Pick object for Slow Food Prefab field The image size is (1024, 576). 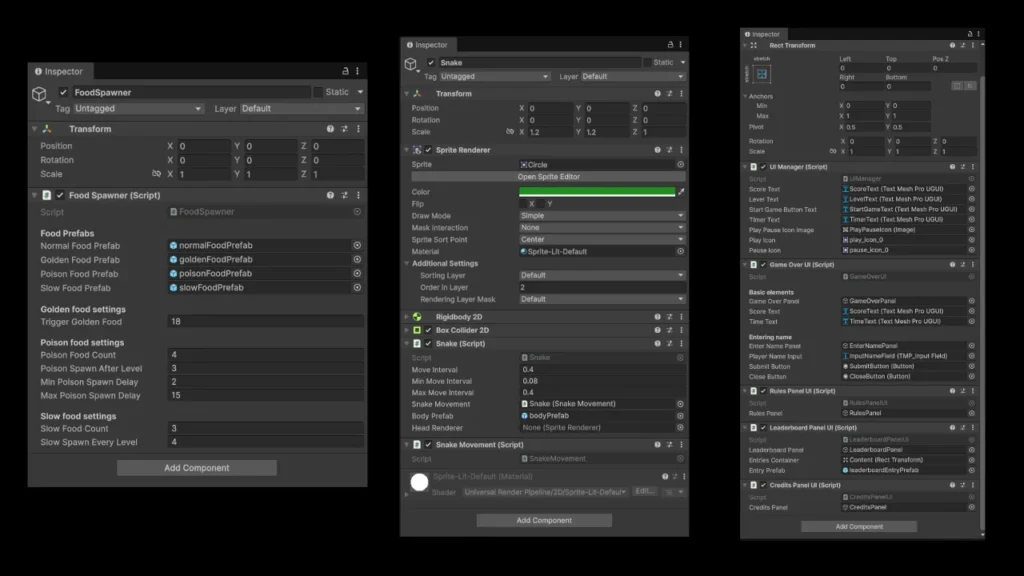point(357,287)
